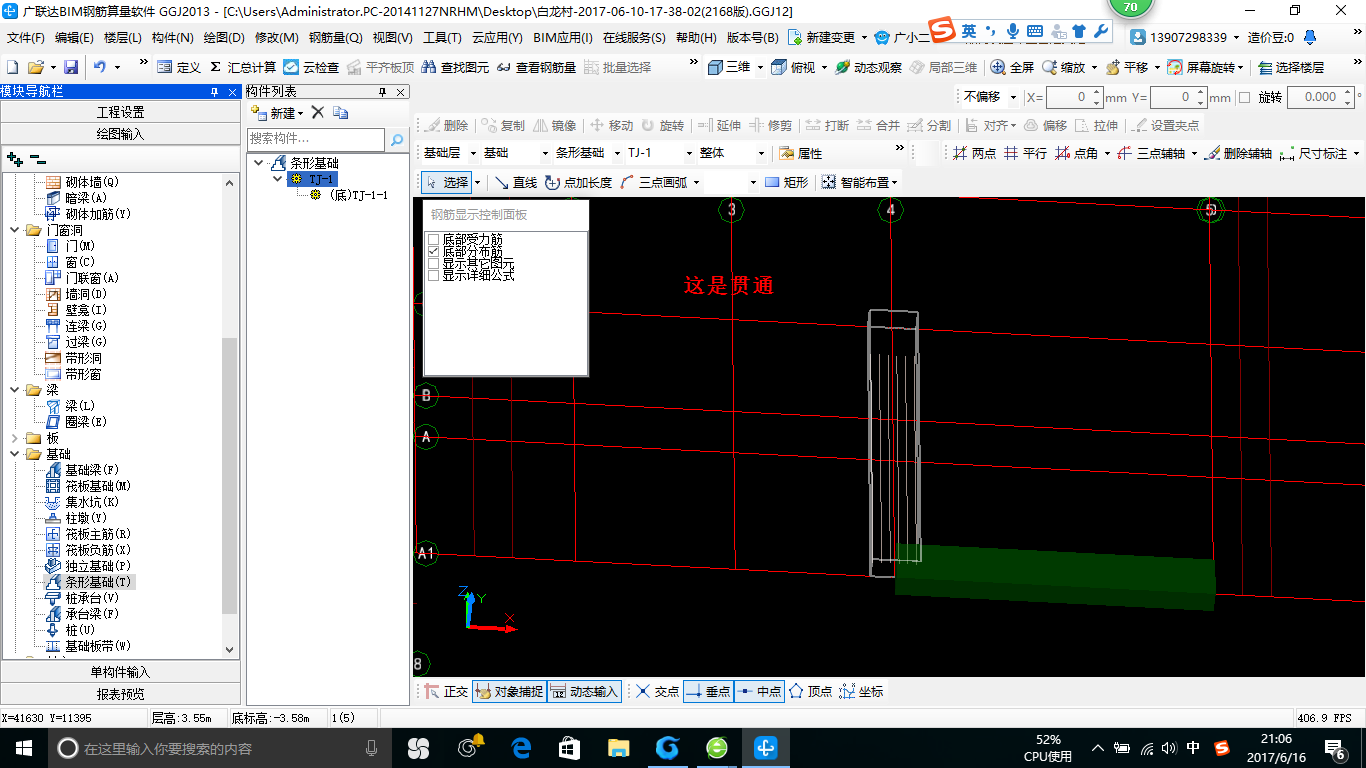
Task: Toggle 底部受力筋 checkbox
Action: coord(433,240)
